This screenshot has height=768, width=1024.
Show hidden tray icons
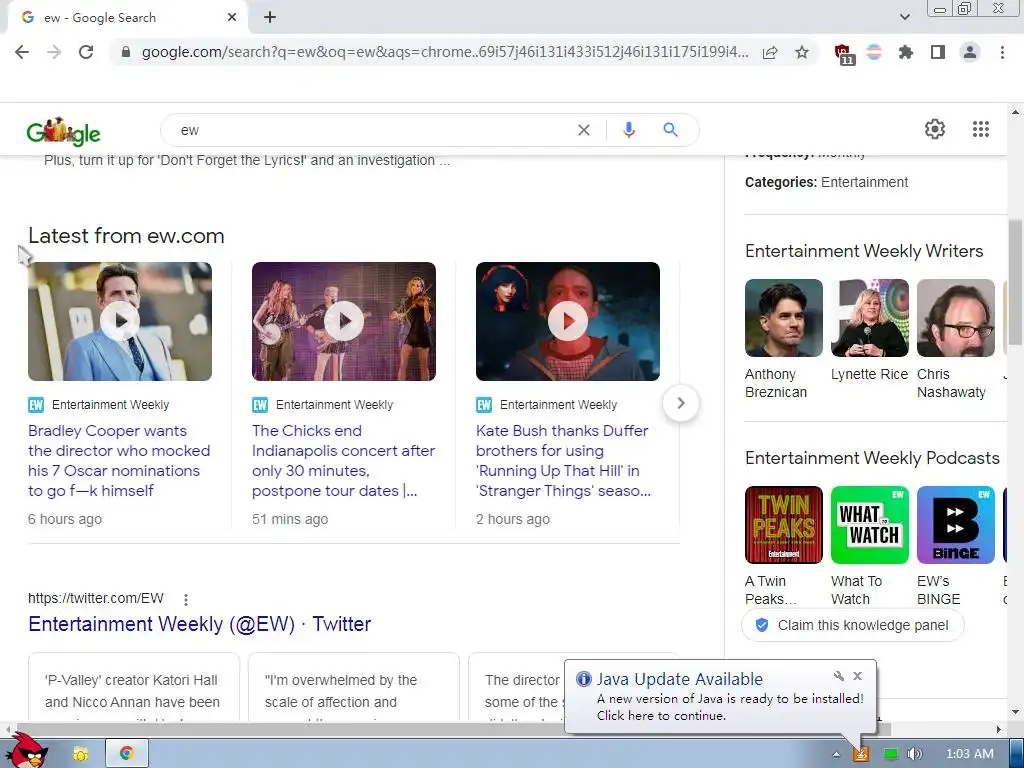[x=836, y=754]
